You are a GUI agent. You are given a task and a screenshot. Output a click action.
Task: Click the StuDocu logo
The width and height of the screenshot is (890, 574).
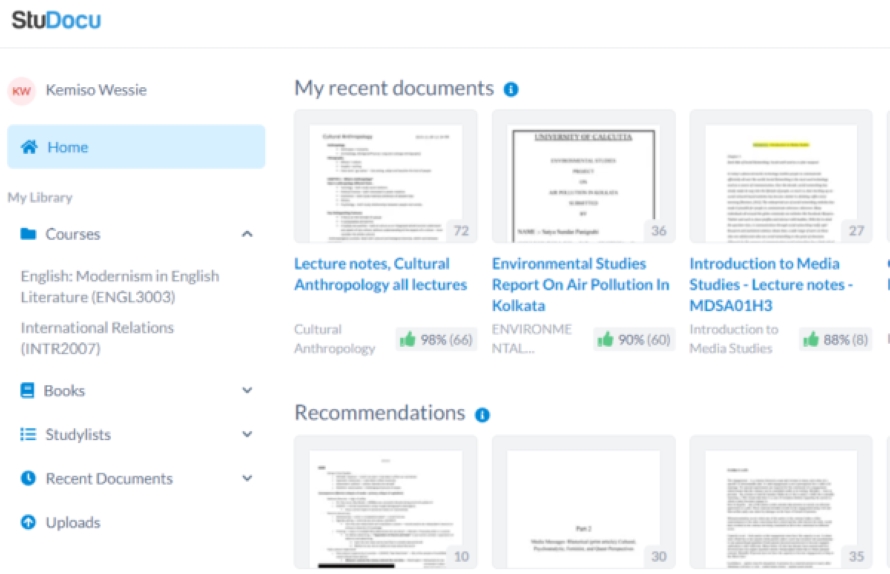[x=56, y=20]
